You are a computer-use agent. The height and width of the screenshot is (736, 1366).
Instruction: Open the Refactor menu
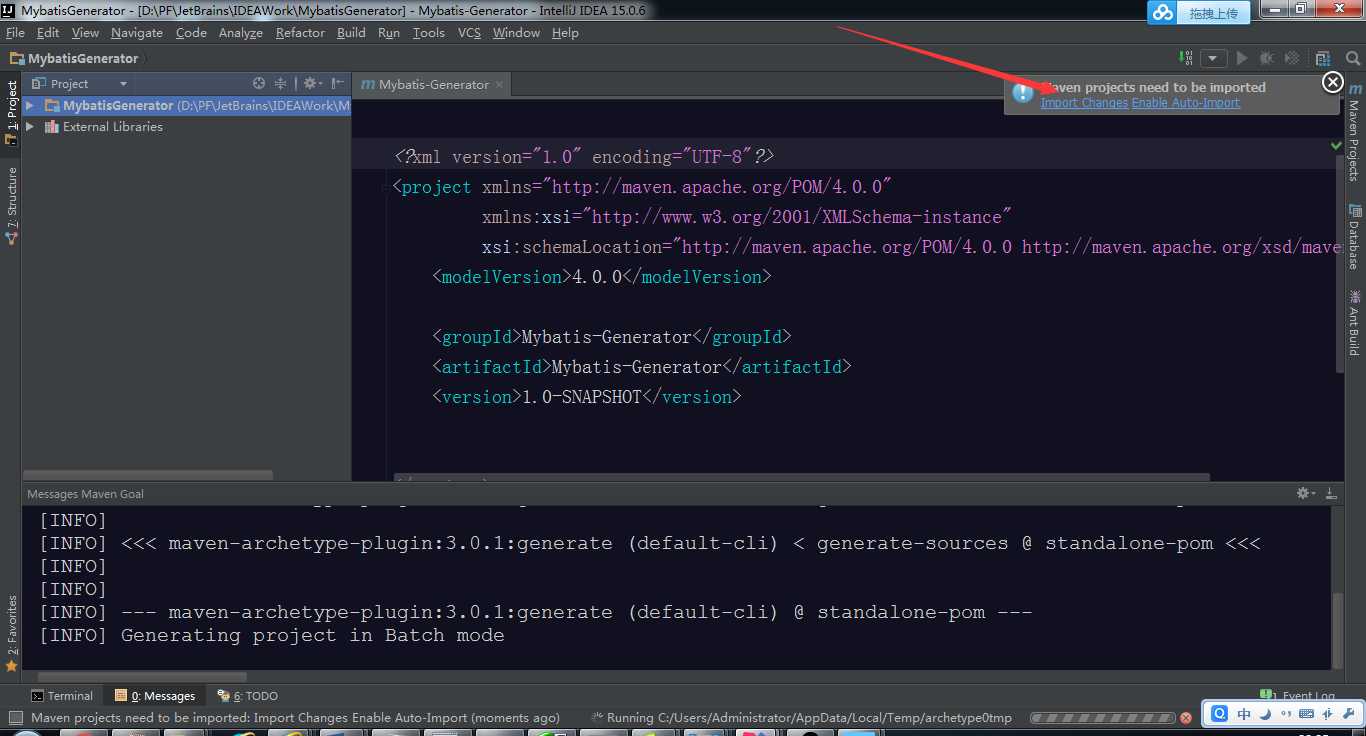coord(300,33)
